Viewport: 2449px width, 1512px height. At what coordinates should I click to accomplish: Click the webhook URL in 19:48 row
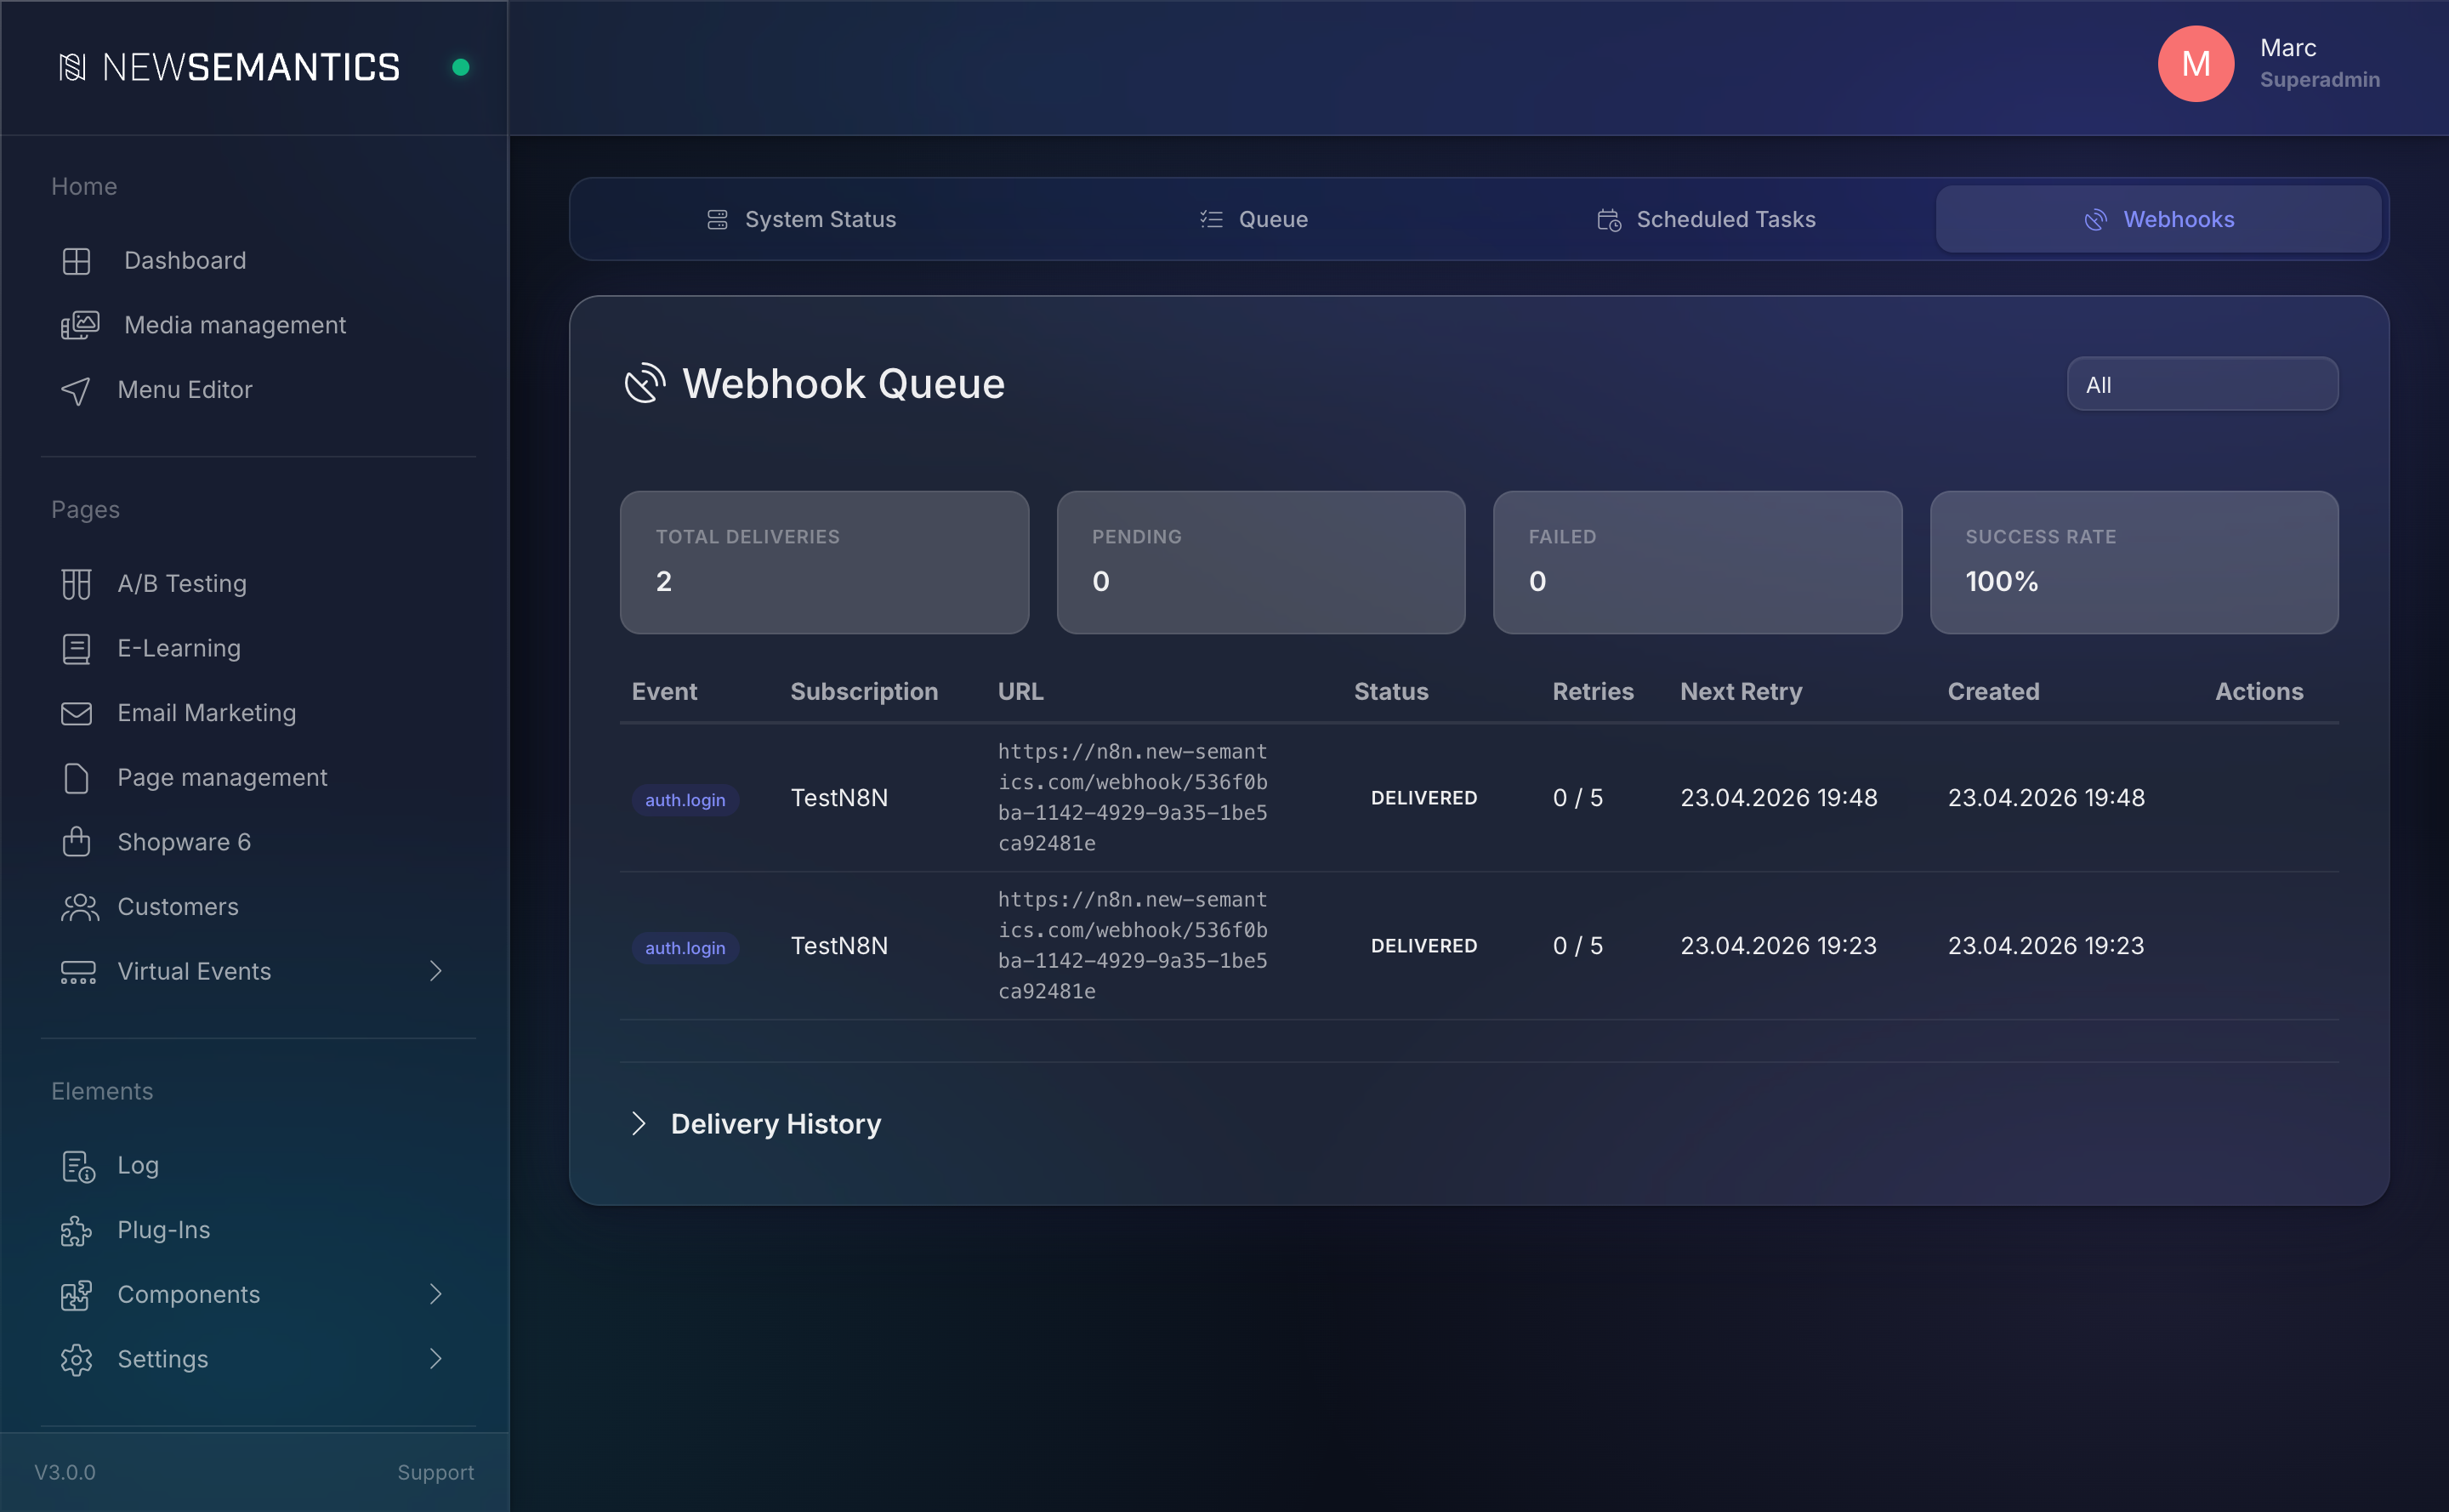pyautogui.click(x=1132, y=797)
